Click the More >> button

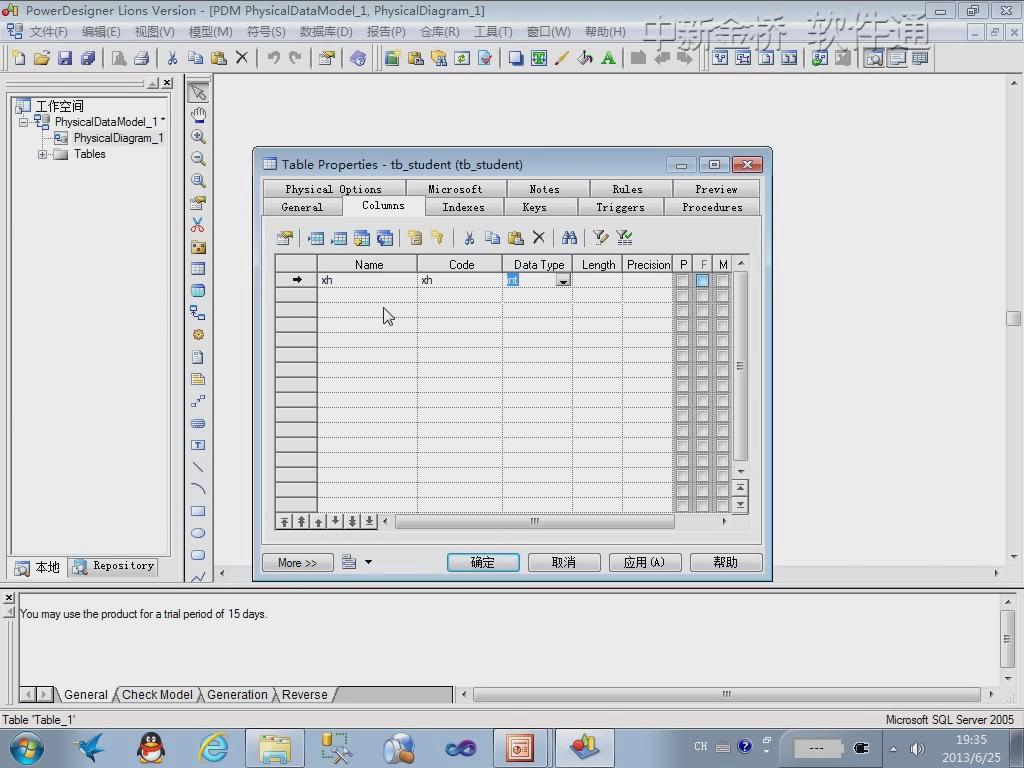tap(297, 562)
